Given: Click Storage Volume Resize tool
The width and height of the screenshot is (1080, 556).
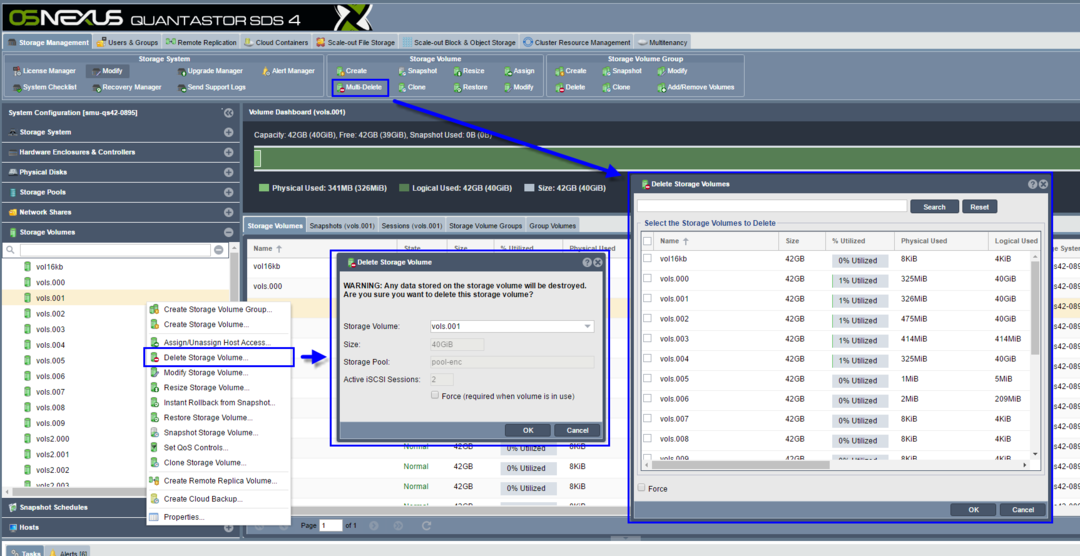Looking at the screenshot, I should coord(468,71).
